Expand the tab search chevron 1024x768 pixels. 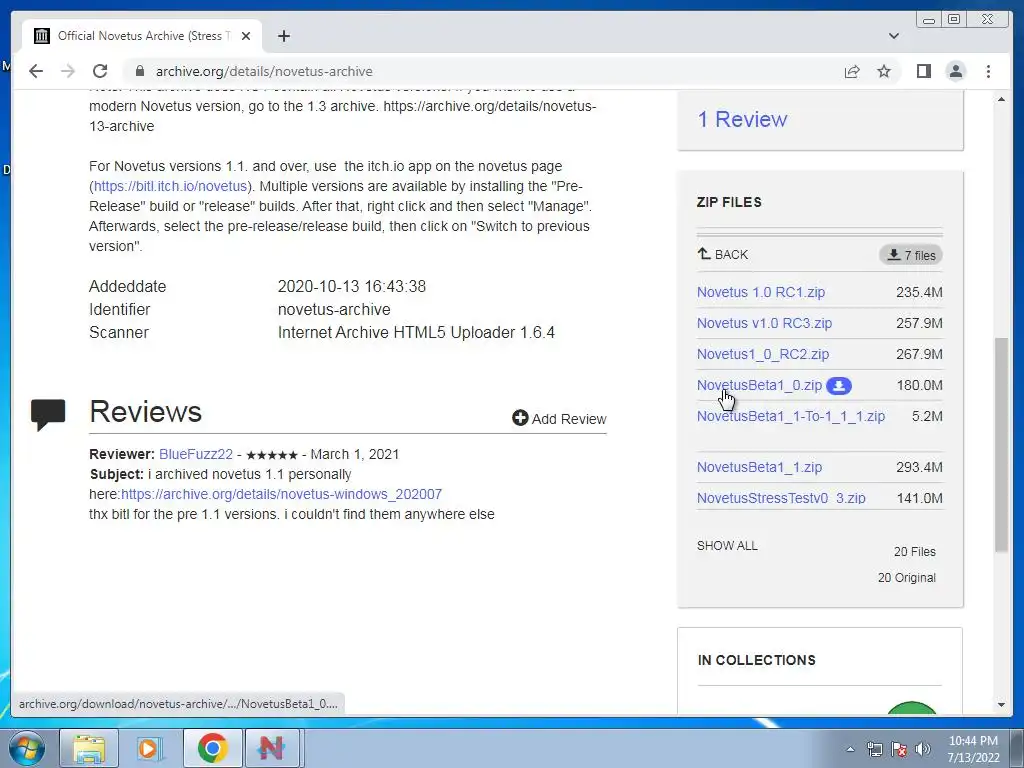(893, 36)
